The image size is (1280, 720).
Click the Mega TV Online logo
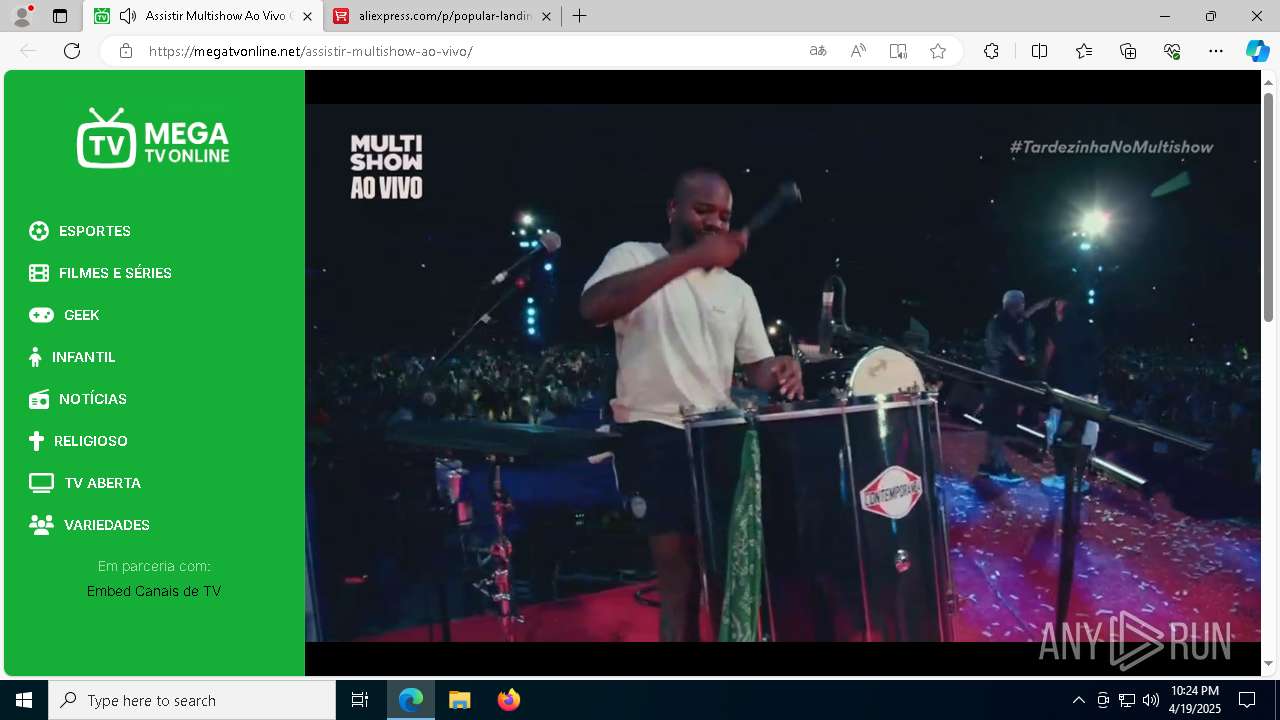153,138
